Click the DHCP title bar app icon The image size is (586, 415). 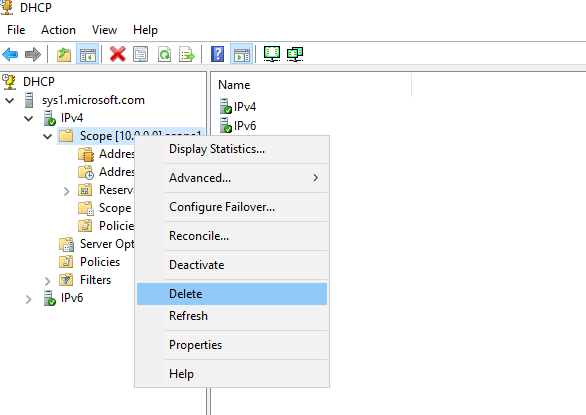(x=7, y=7)
